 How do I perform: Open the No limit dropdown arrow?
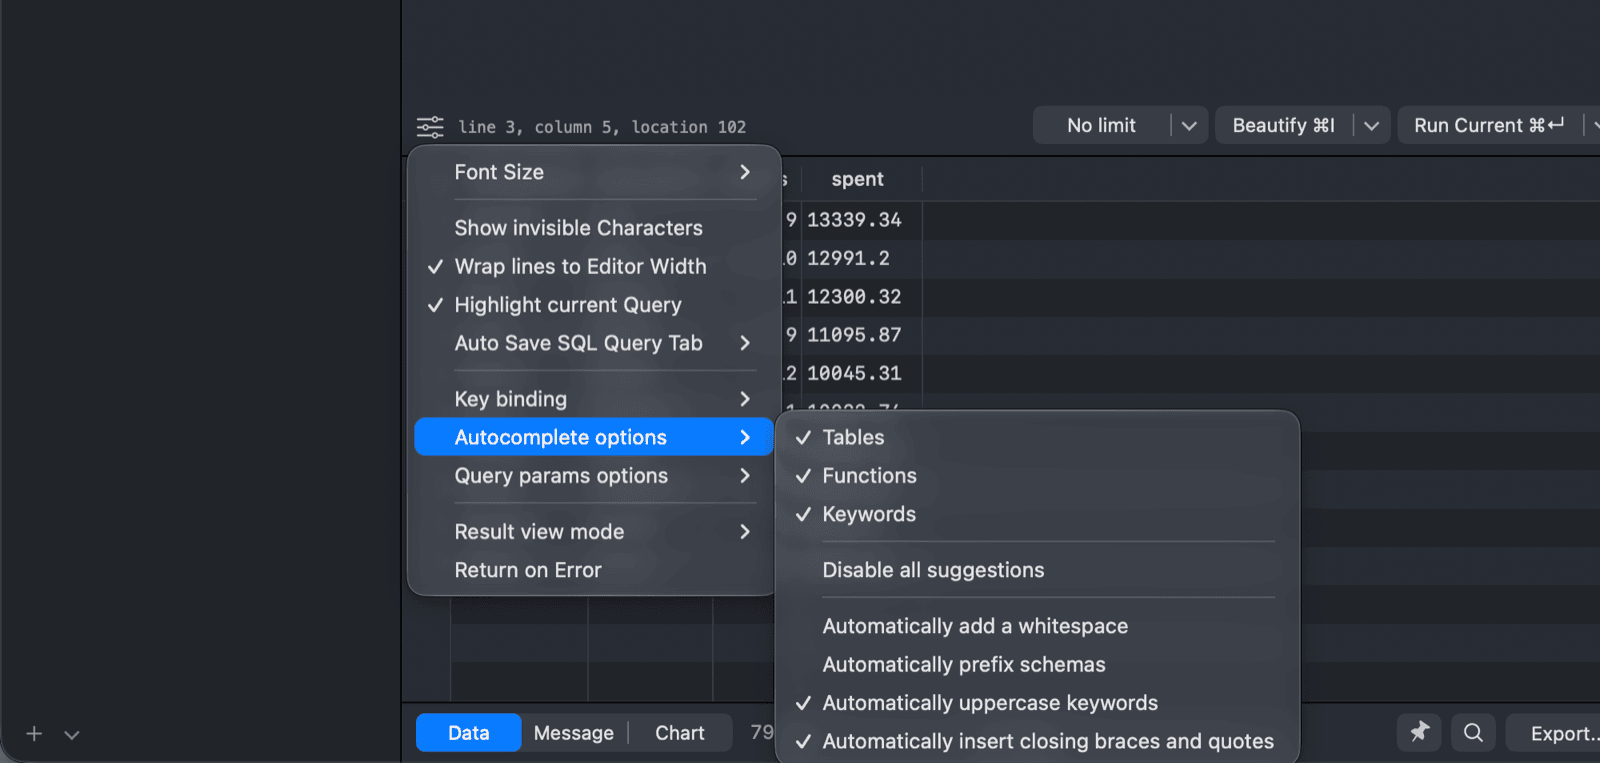1189,126
